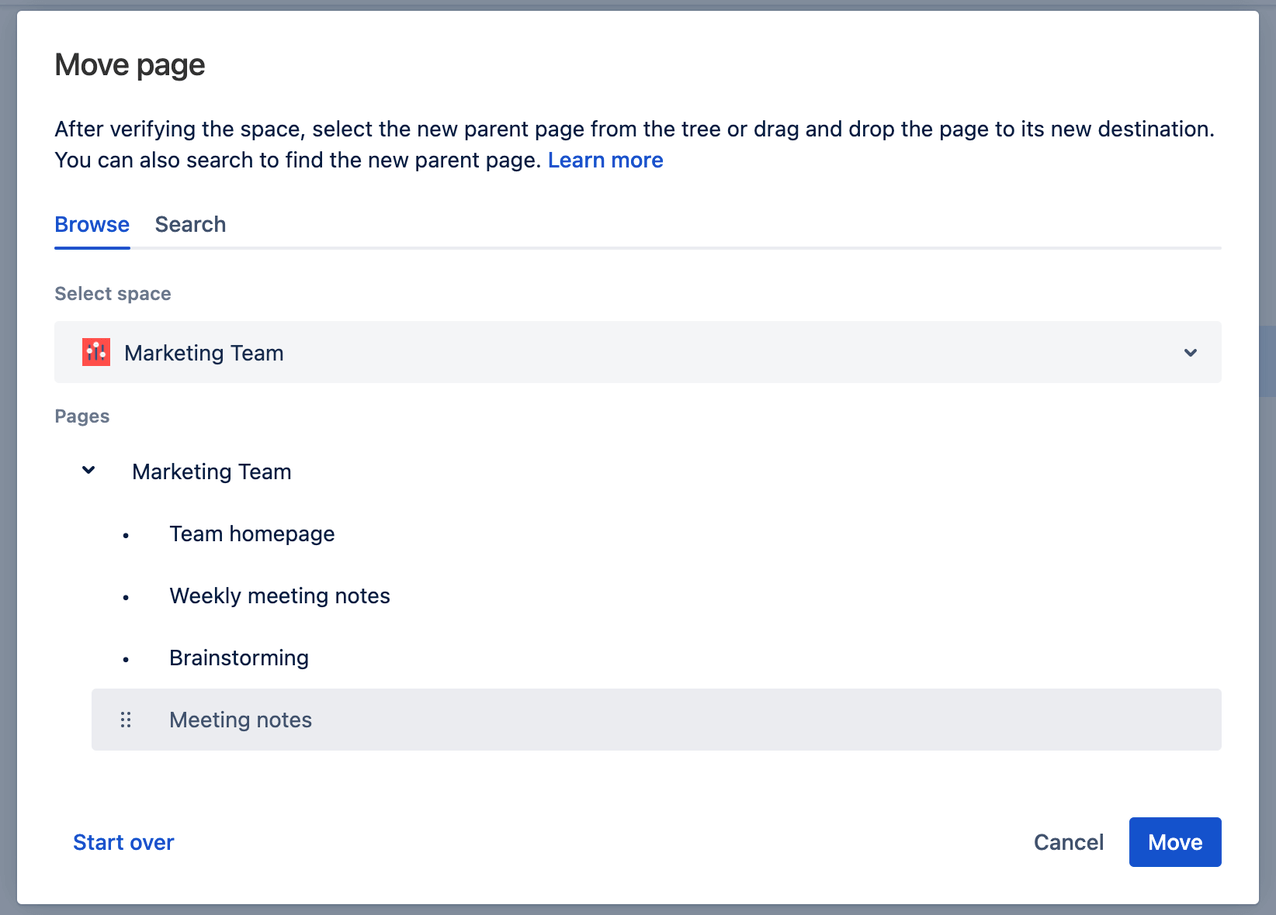The width and height of the screenshot is (1276, 915).
Task: Cancel the page move
Action: [x=1068, y=842]
